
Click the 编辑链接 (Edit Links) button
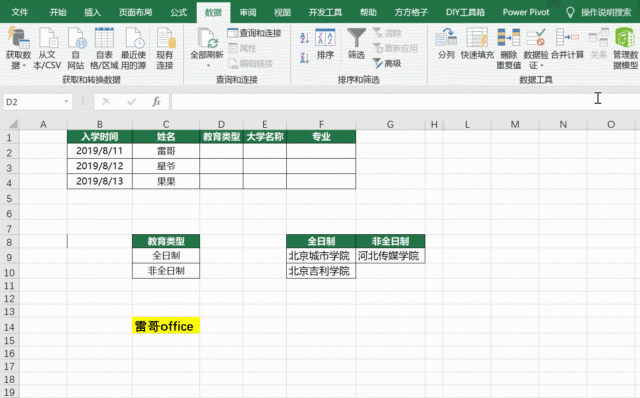pos(250,63)
